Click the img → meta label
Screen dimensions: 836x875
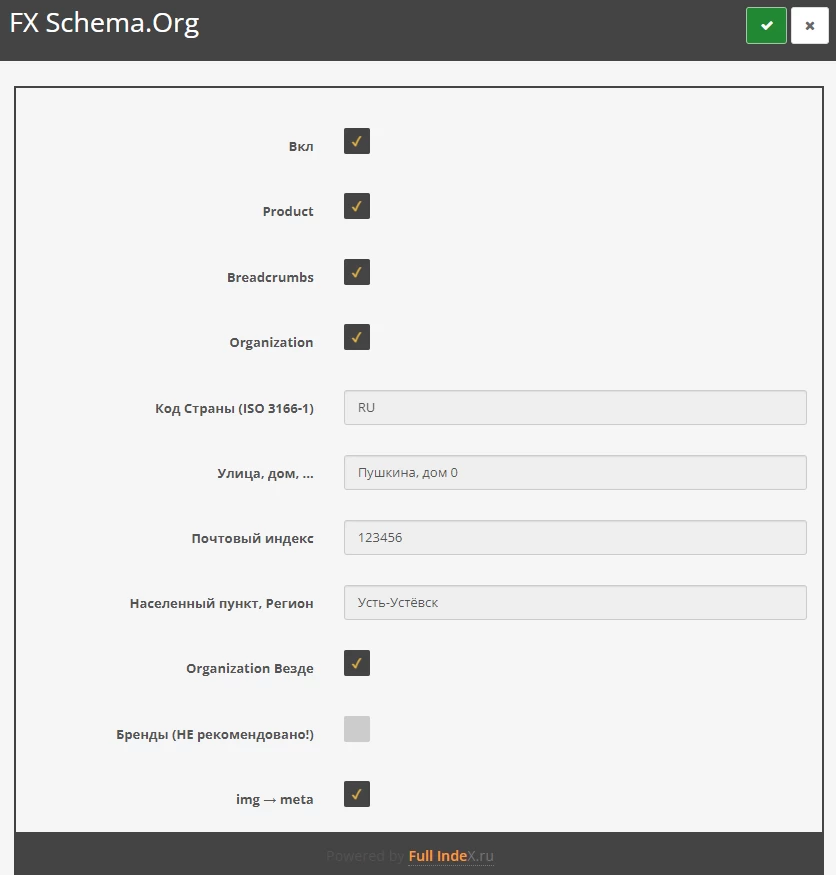point(275,800)
